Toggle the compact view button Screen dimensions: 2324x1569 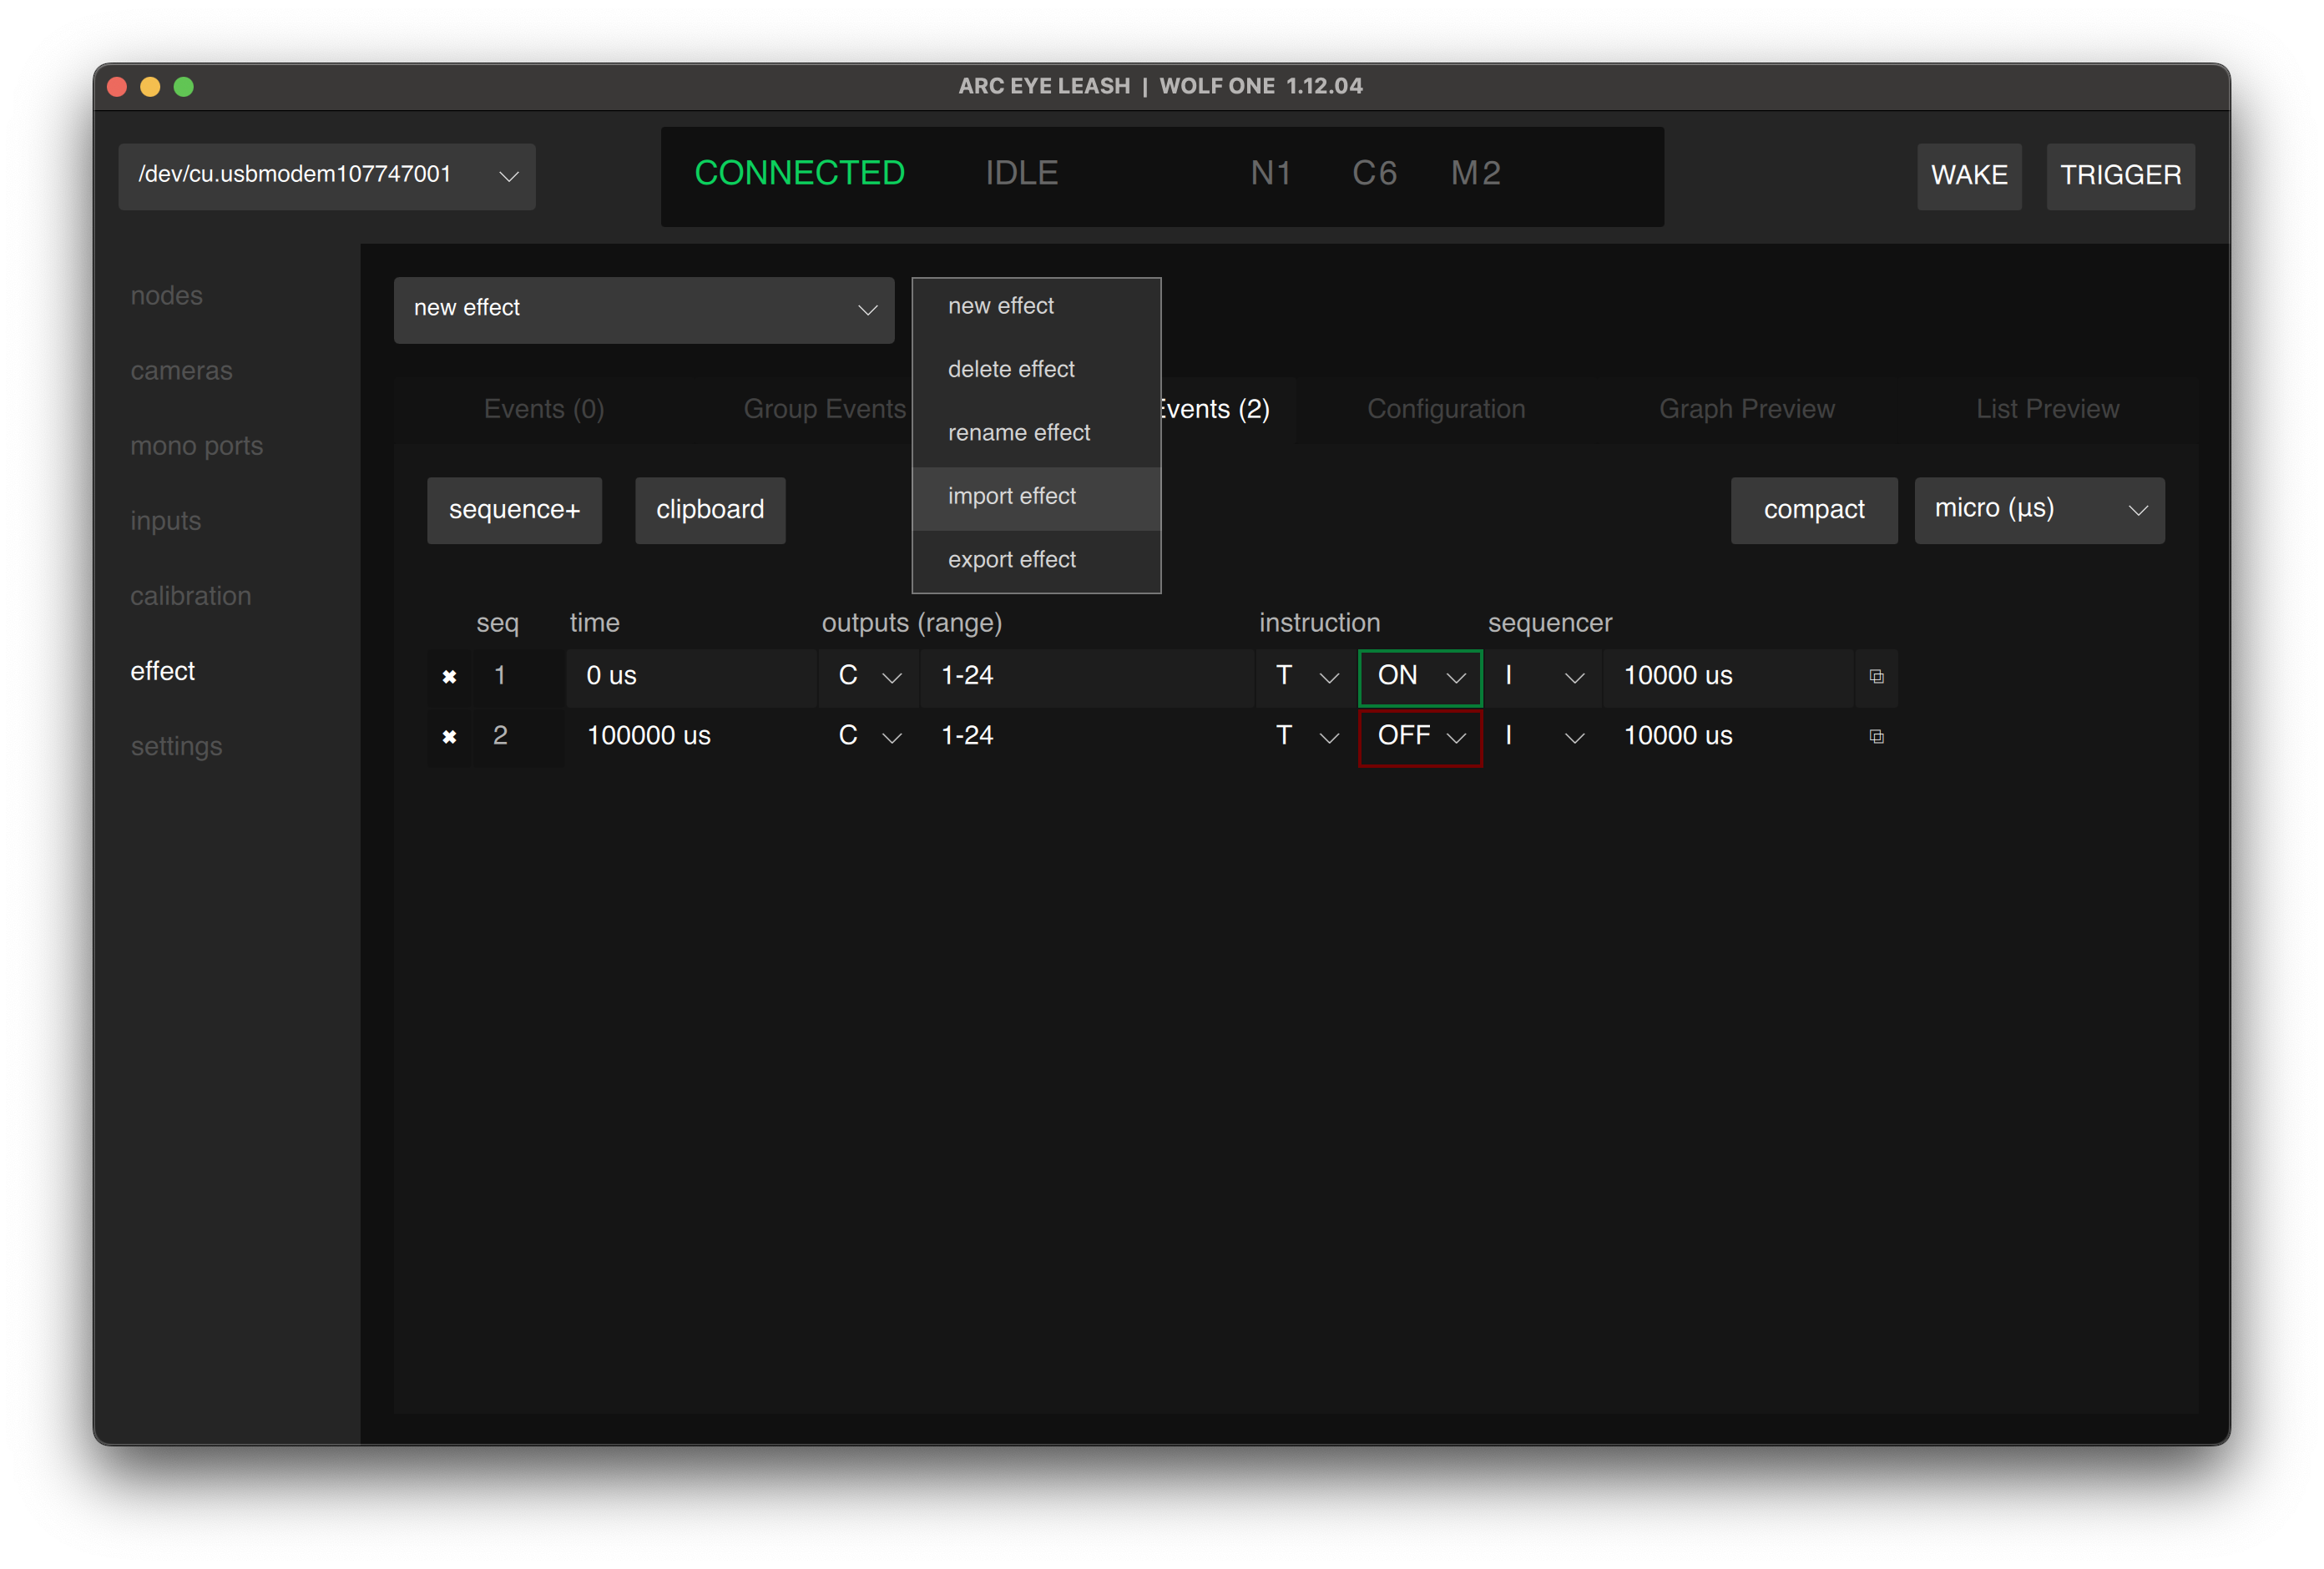tap(1813, 510)
